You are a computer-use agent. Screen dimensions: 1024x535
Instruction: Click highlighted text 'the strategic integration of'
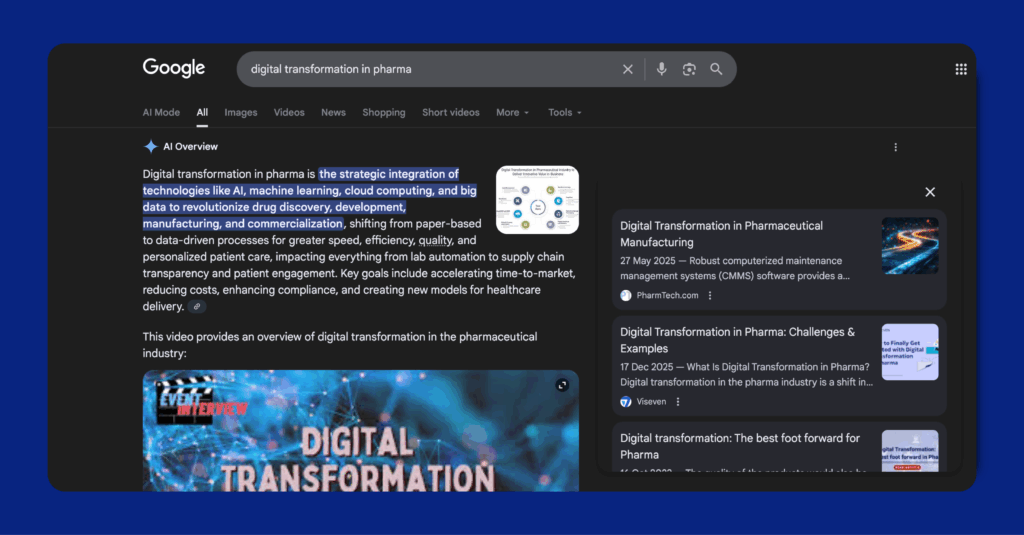coord(389,174)
